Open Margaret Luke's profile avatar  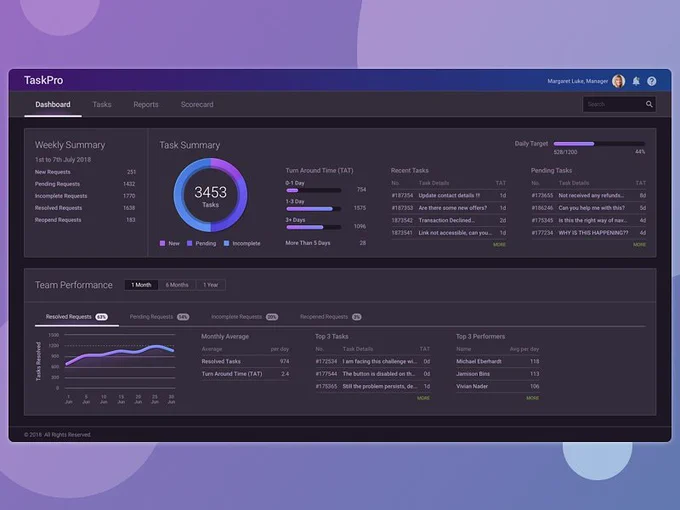coord(618,81)
